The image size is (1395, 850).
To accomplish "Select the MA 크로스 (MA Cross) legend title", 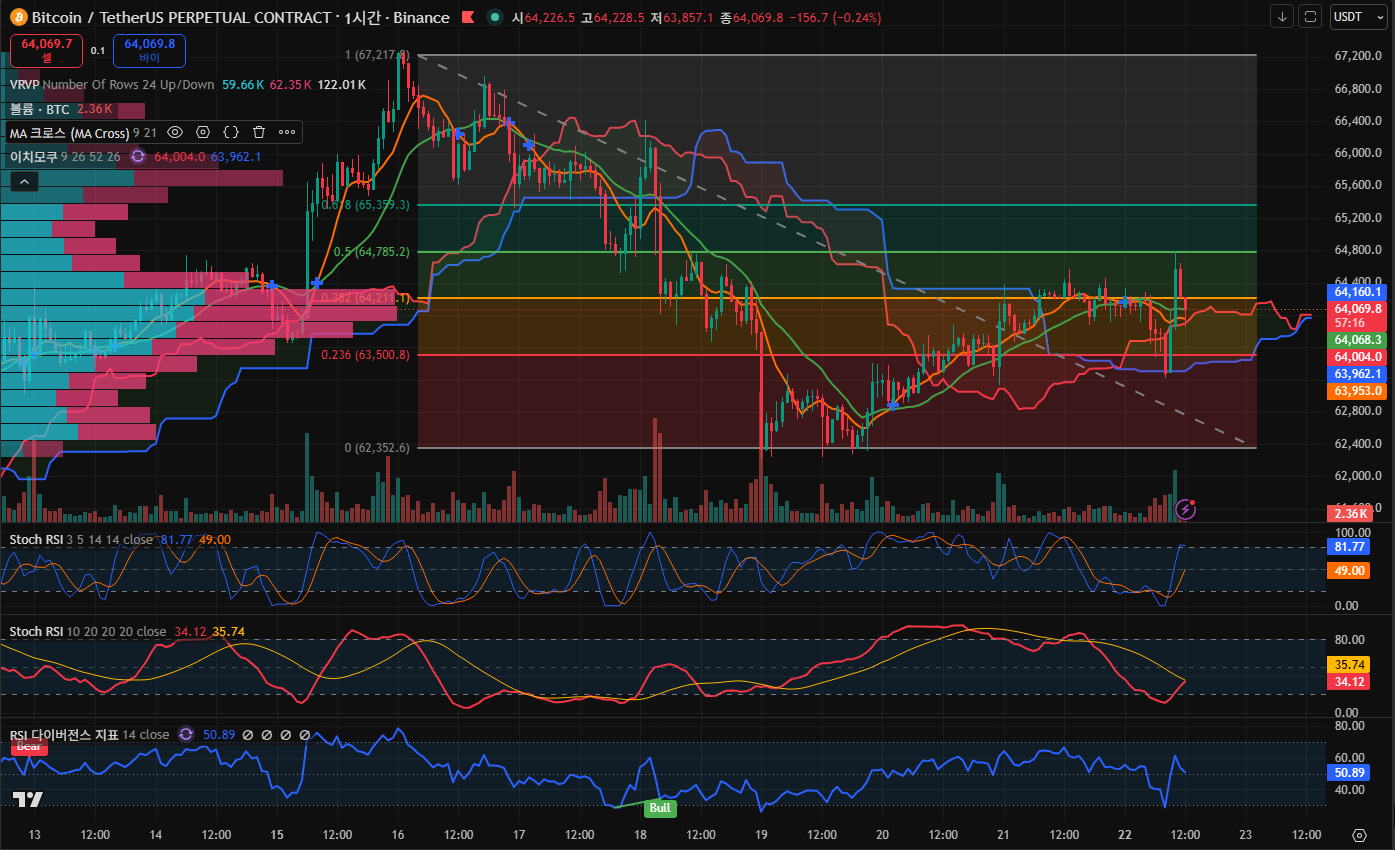I will pyautogui.click(x=69, y=132).
